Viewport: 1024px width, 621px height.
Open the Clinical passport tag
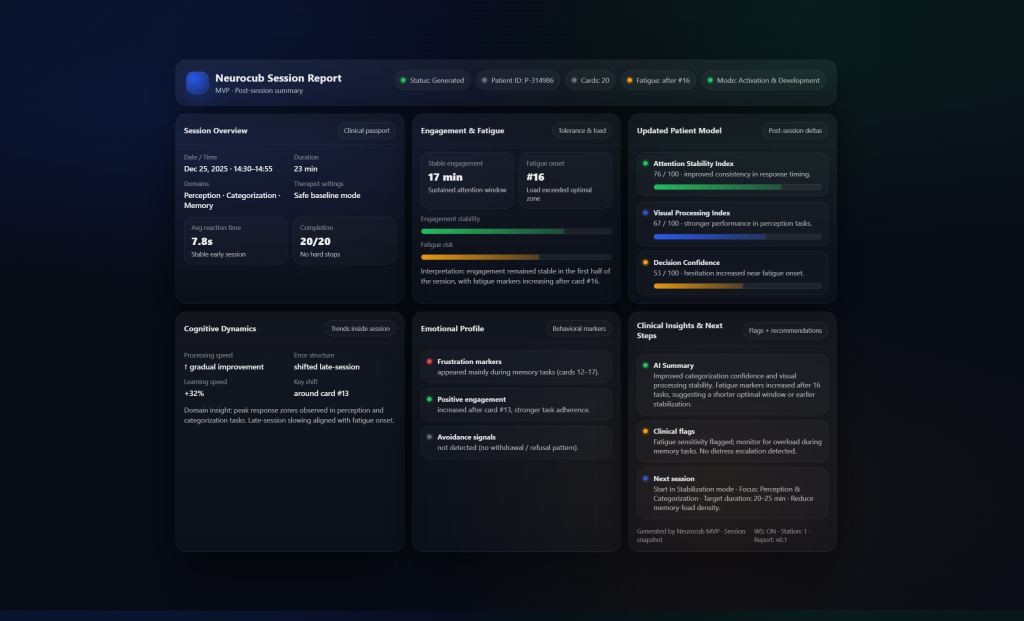[x=366, y=130]
